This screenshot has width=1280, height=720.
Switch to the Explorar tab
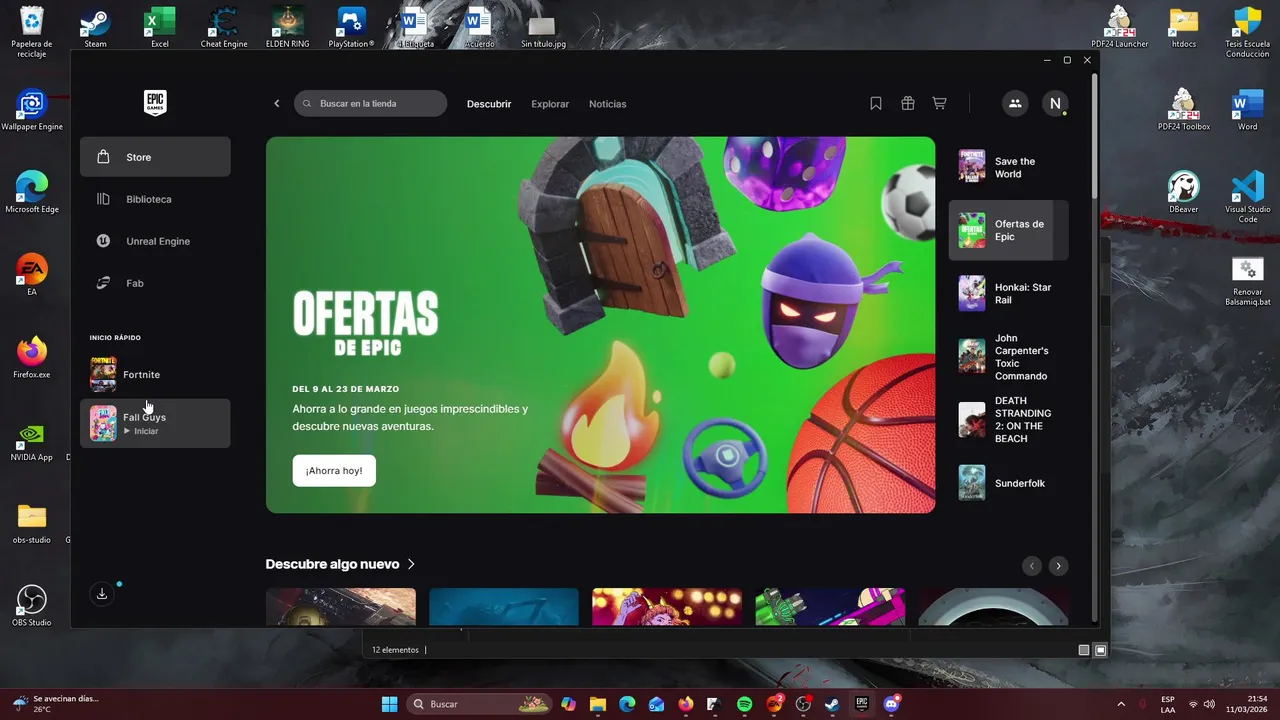(550, 104)
